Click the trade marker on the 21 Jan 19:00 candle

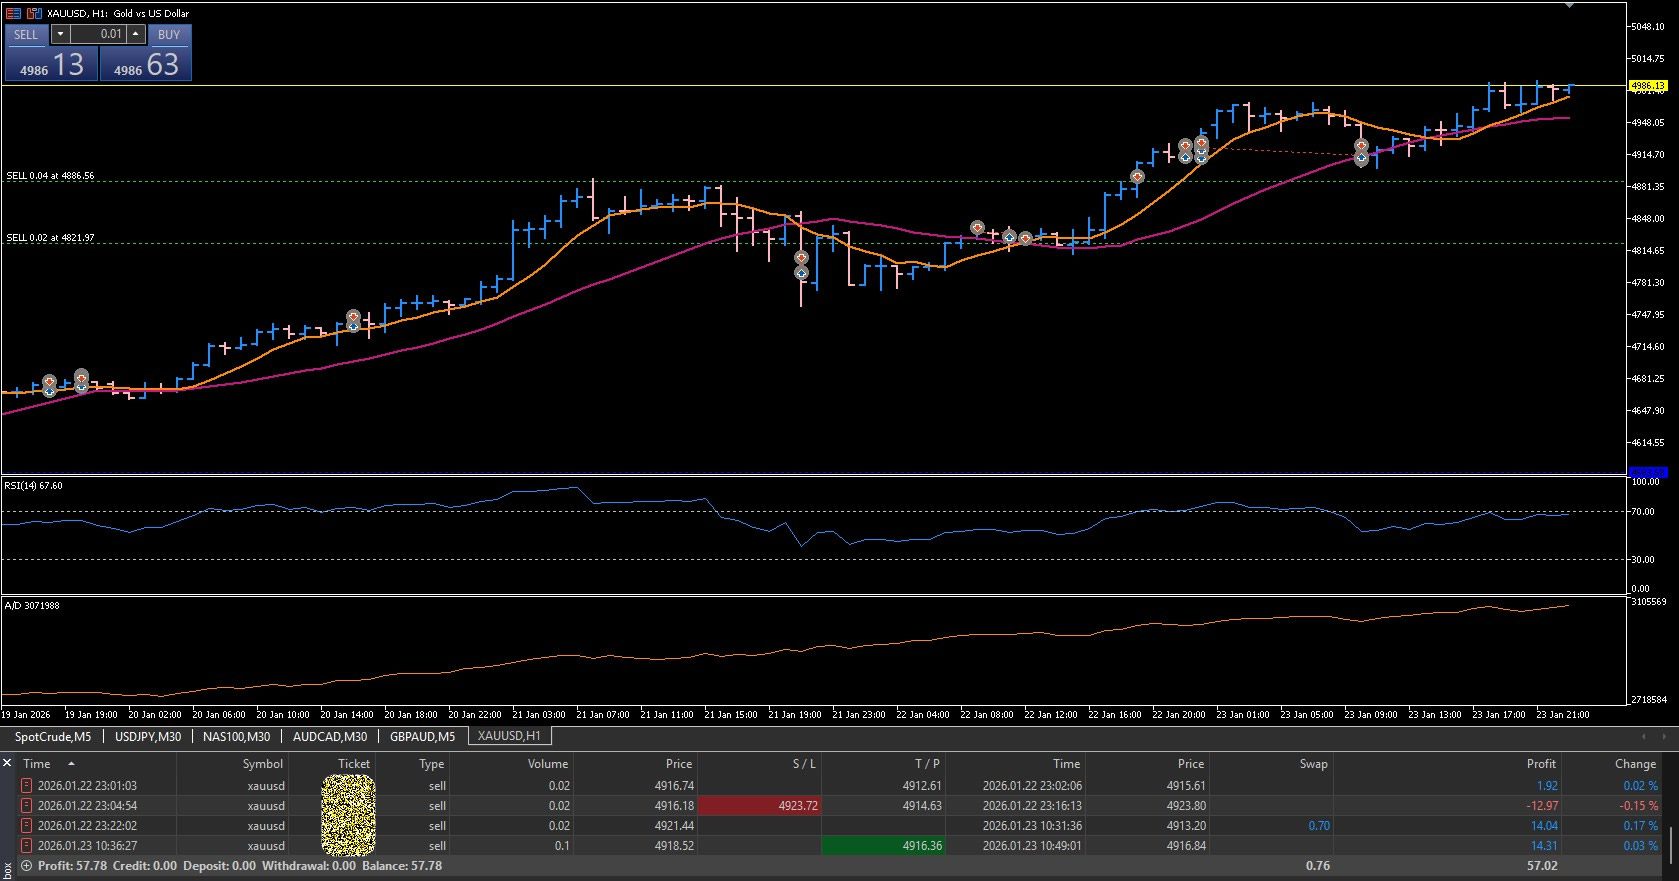[801, 259]
